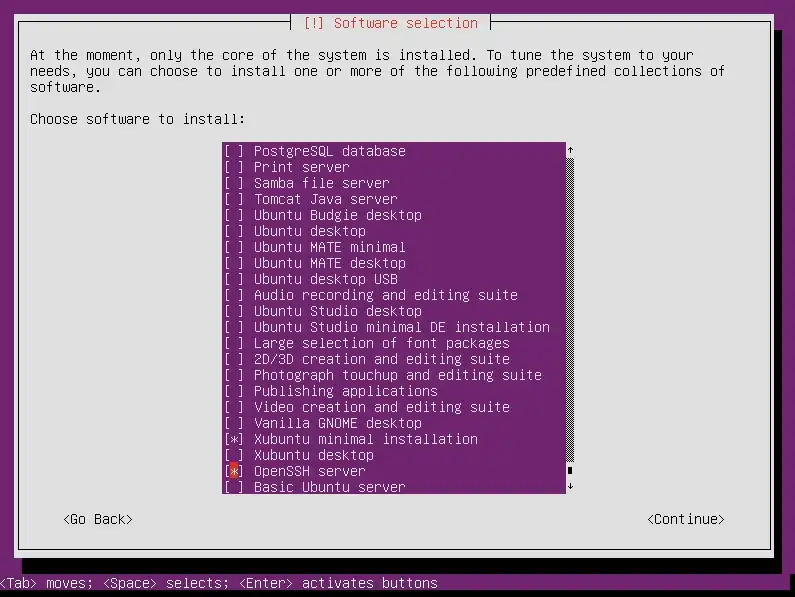Image resolution: width=795 pixels, height=597 pixels.
Task: Click the scrollbar position marker block
Action: (570, 470)
